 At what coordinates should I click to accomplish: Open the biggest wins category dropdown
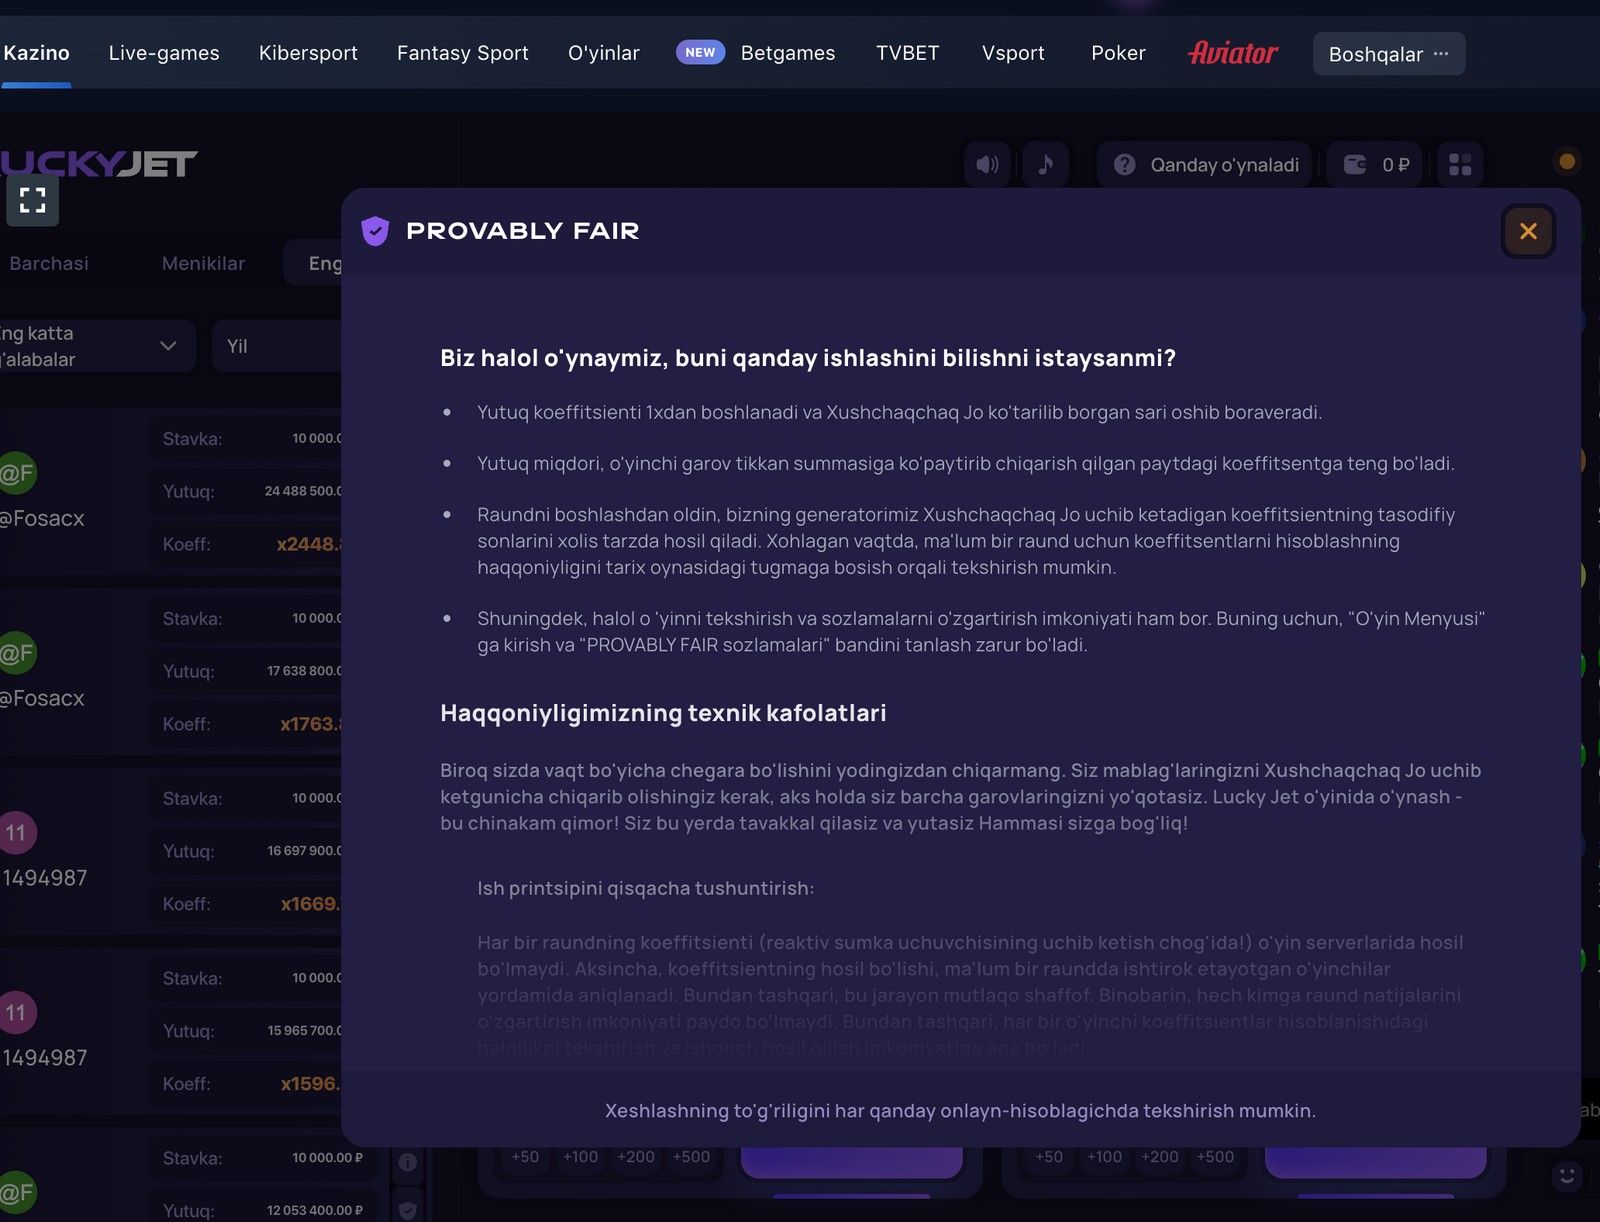(x=95, y=346)
